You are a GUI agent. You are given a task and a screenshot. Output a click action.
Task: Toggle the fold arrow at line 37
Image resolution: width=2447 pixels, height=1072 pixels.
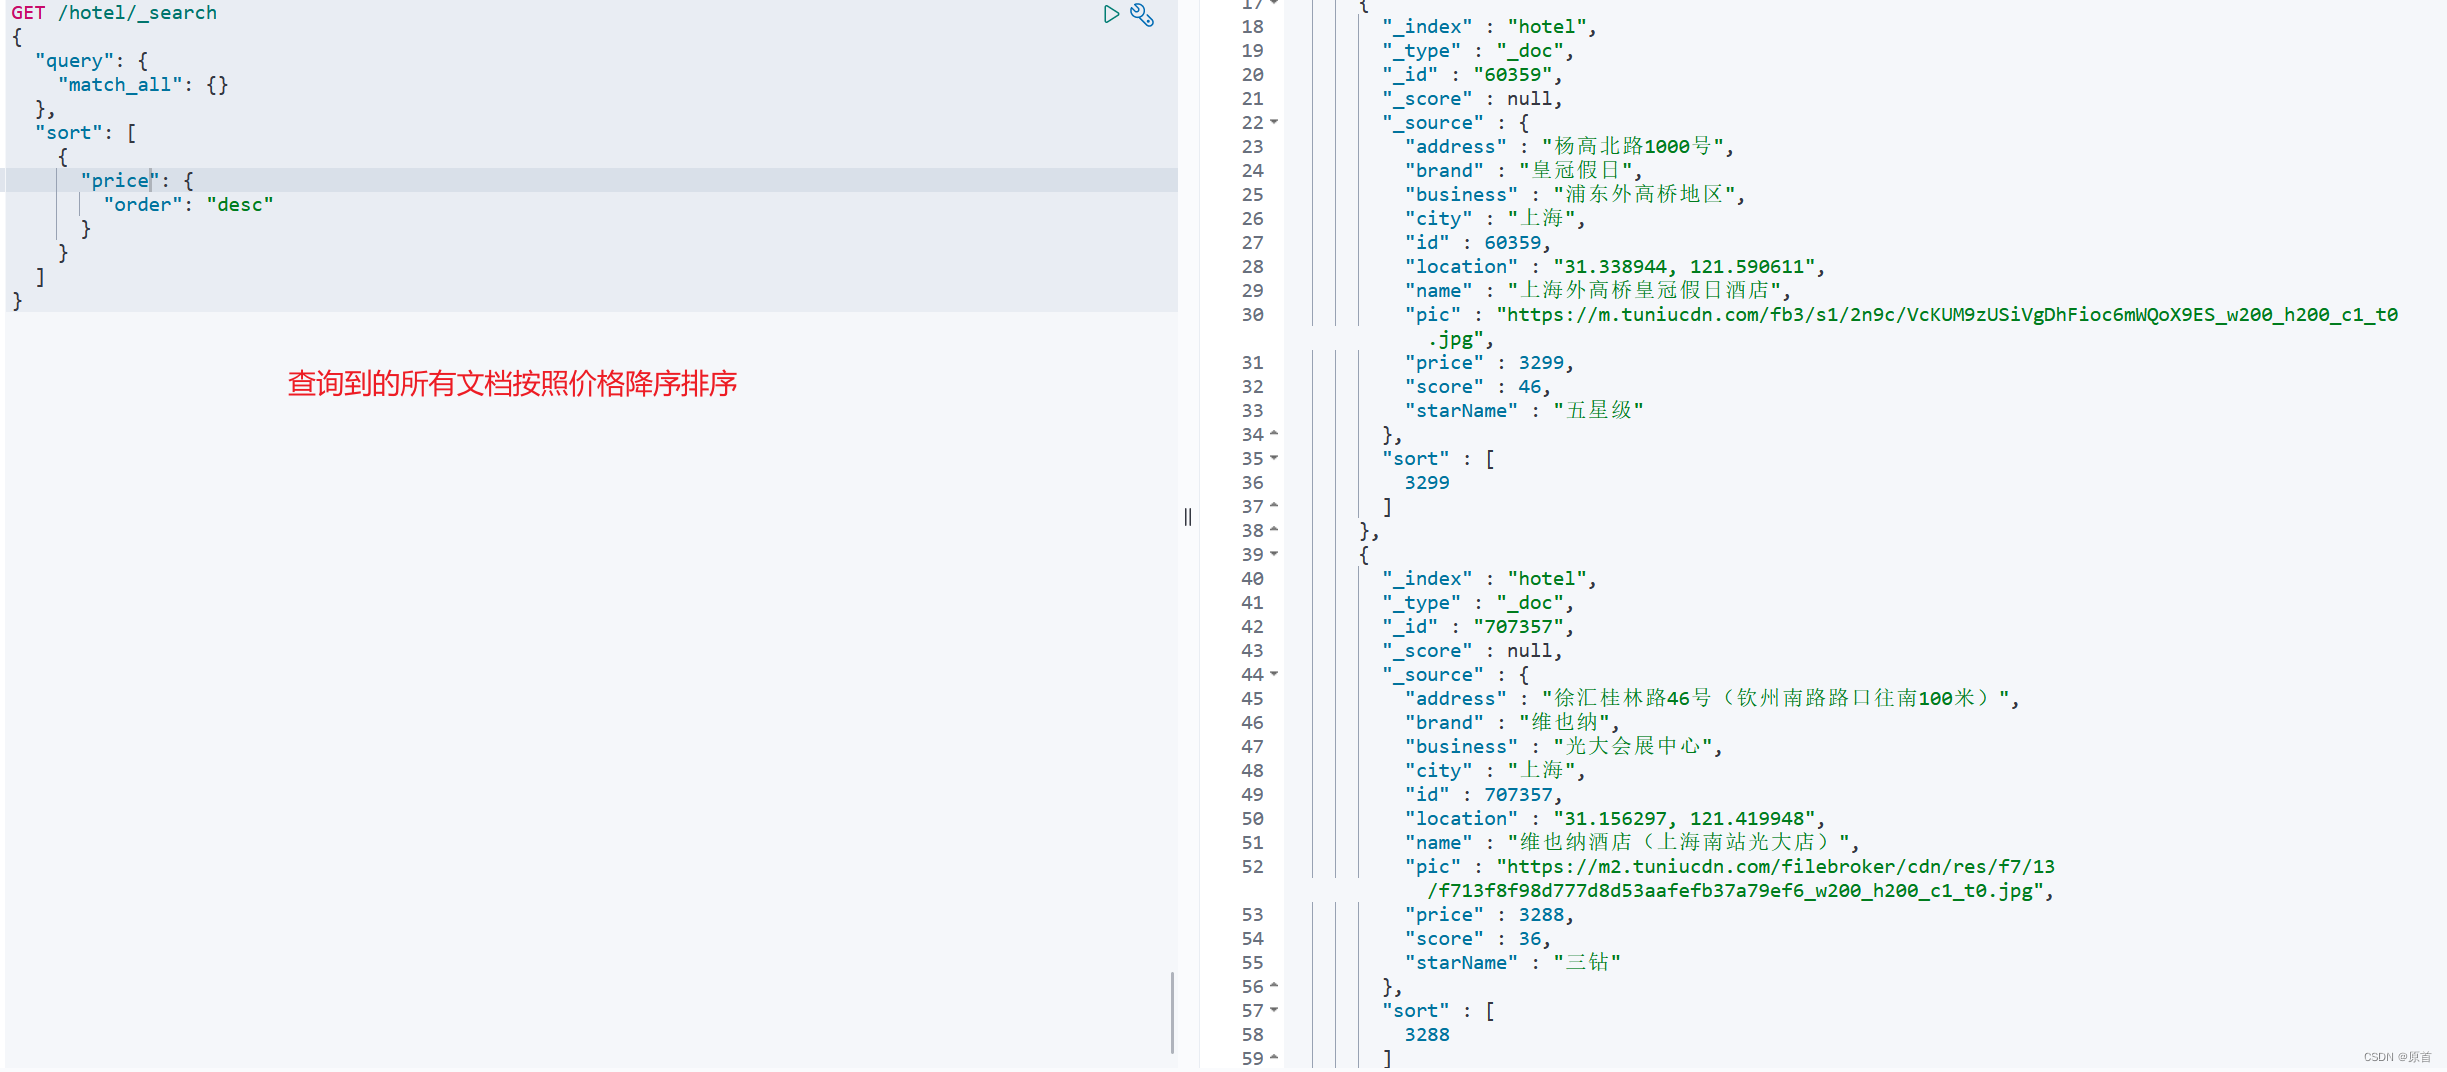click(x=1274, y=506)
